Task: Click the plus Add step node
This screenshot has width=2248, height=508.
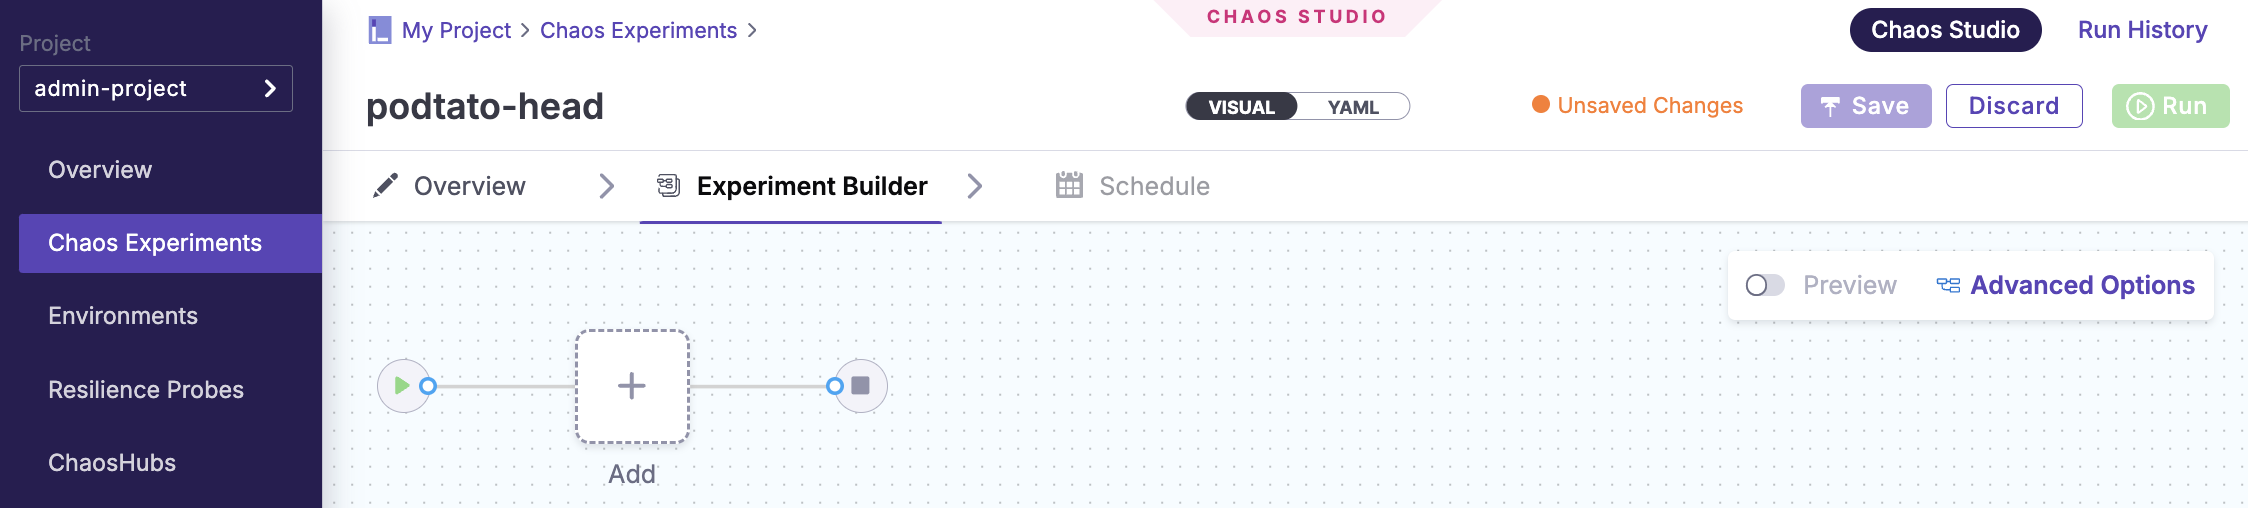Action: (632, 386)
